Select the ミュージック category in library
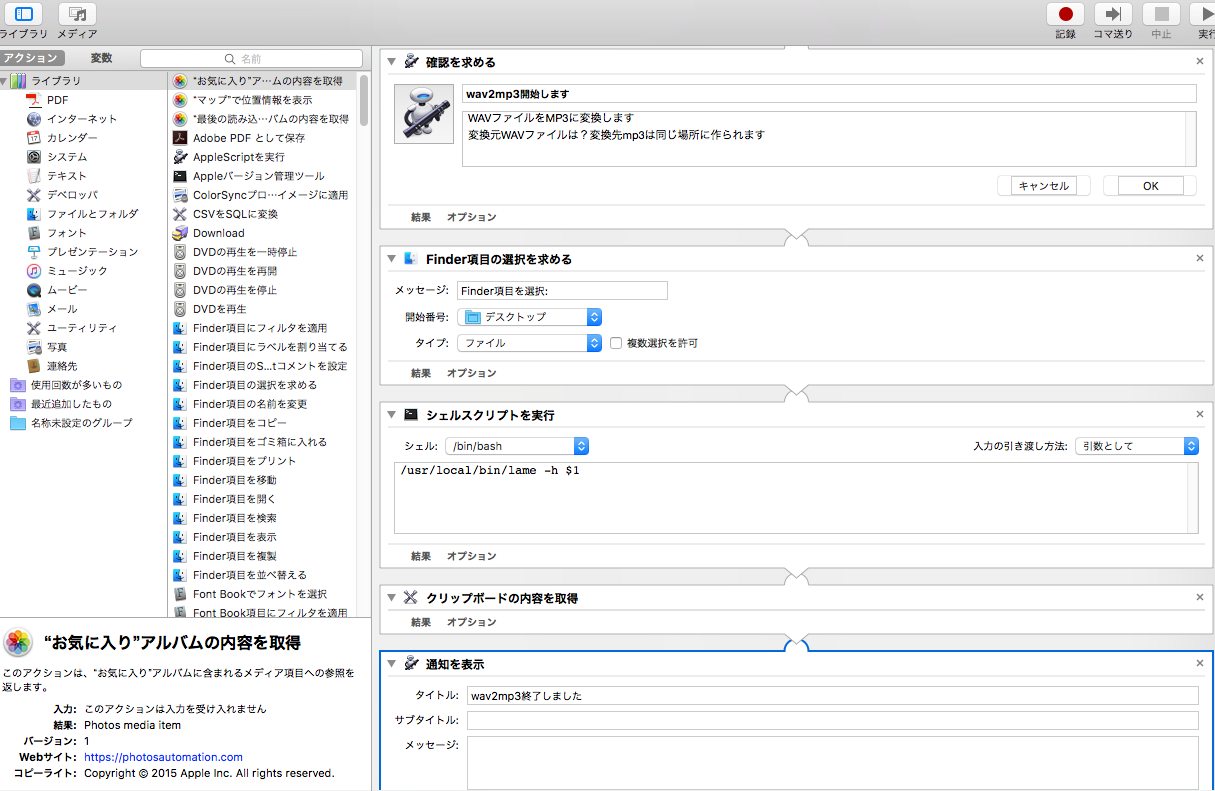1215x791 pixels. pos(76,271)
